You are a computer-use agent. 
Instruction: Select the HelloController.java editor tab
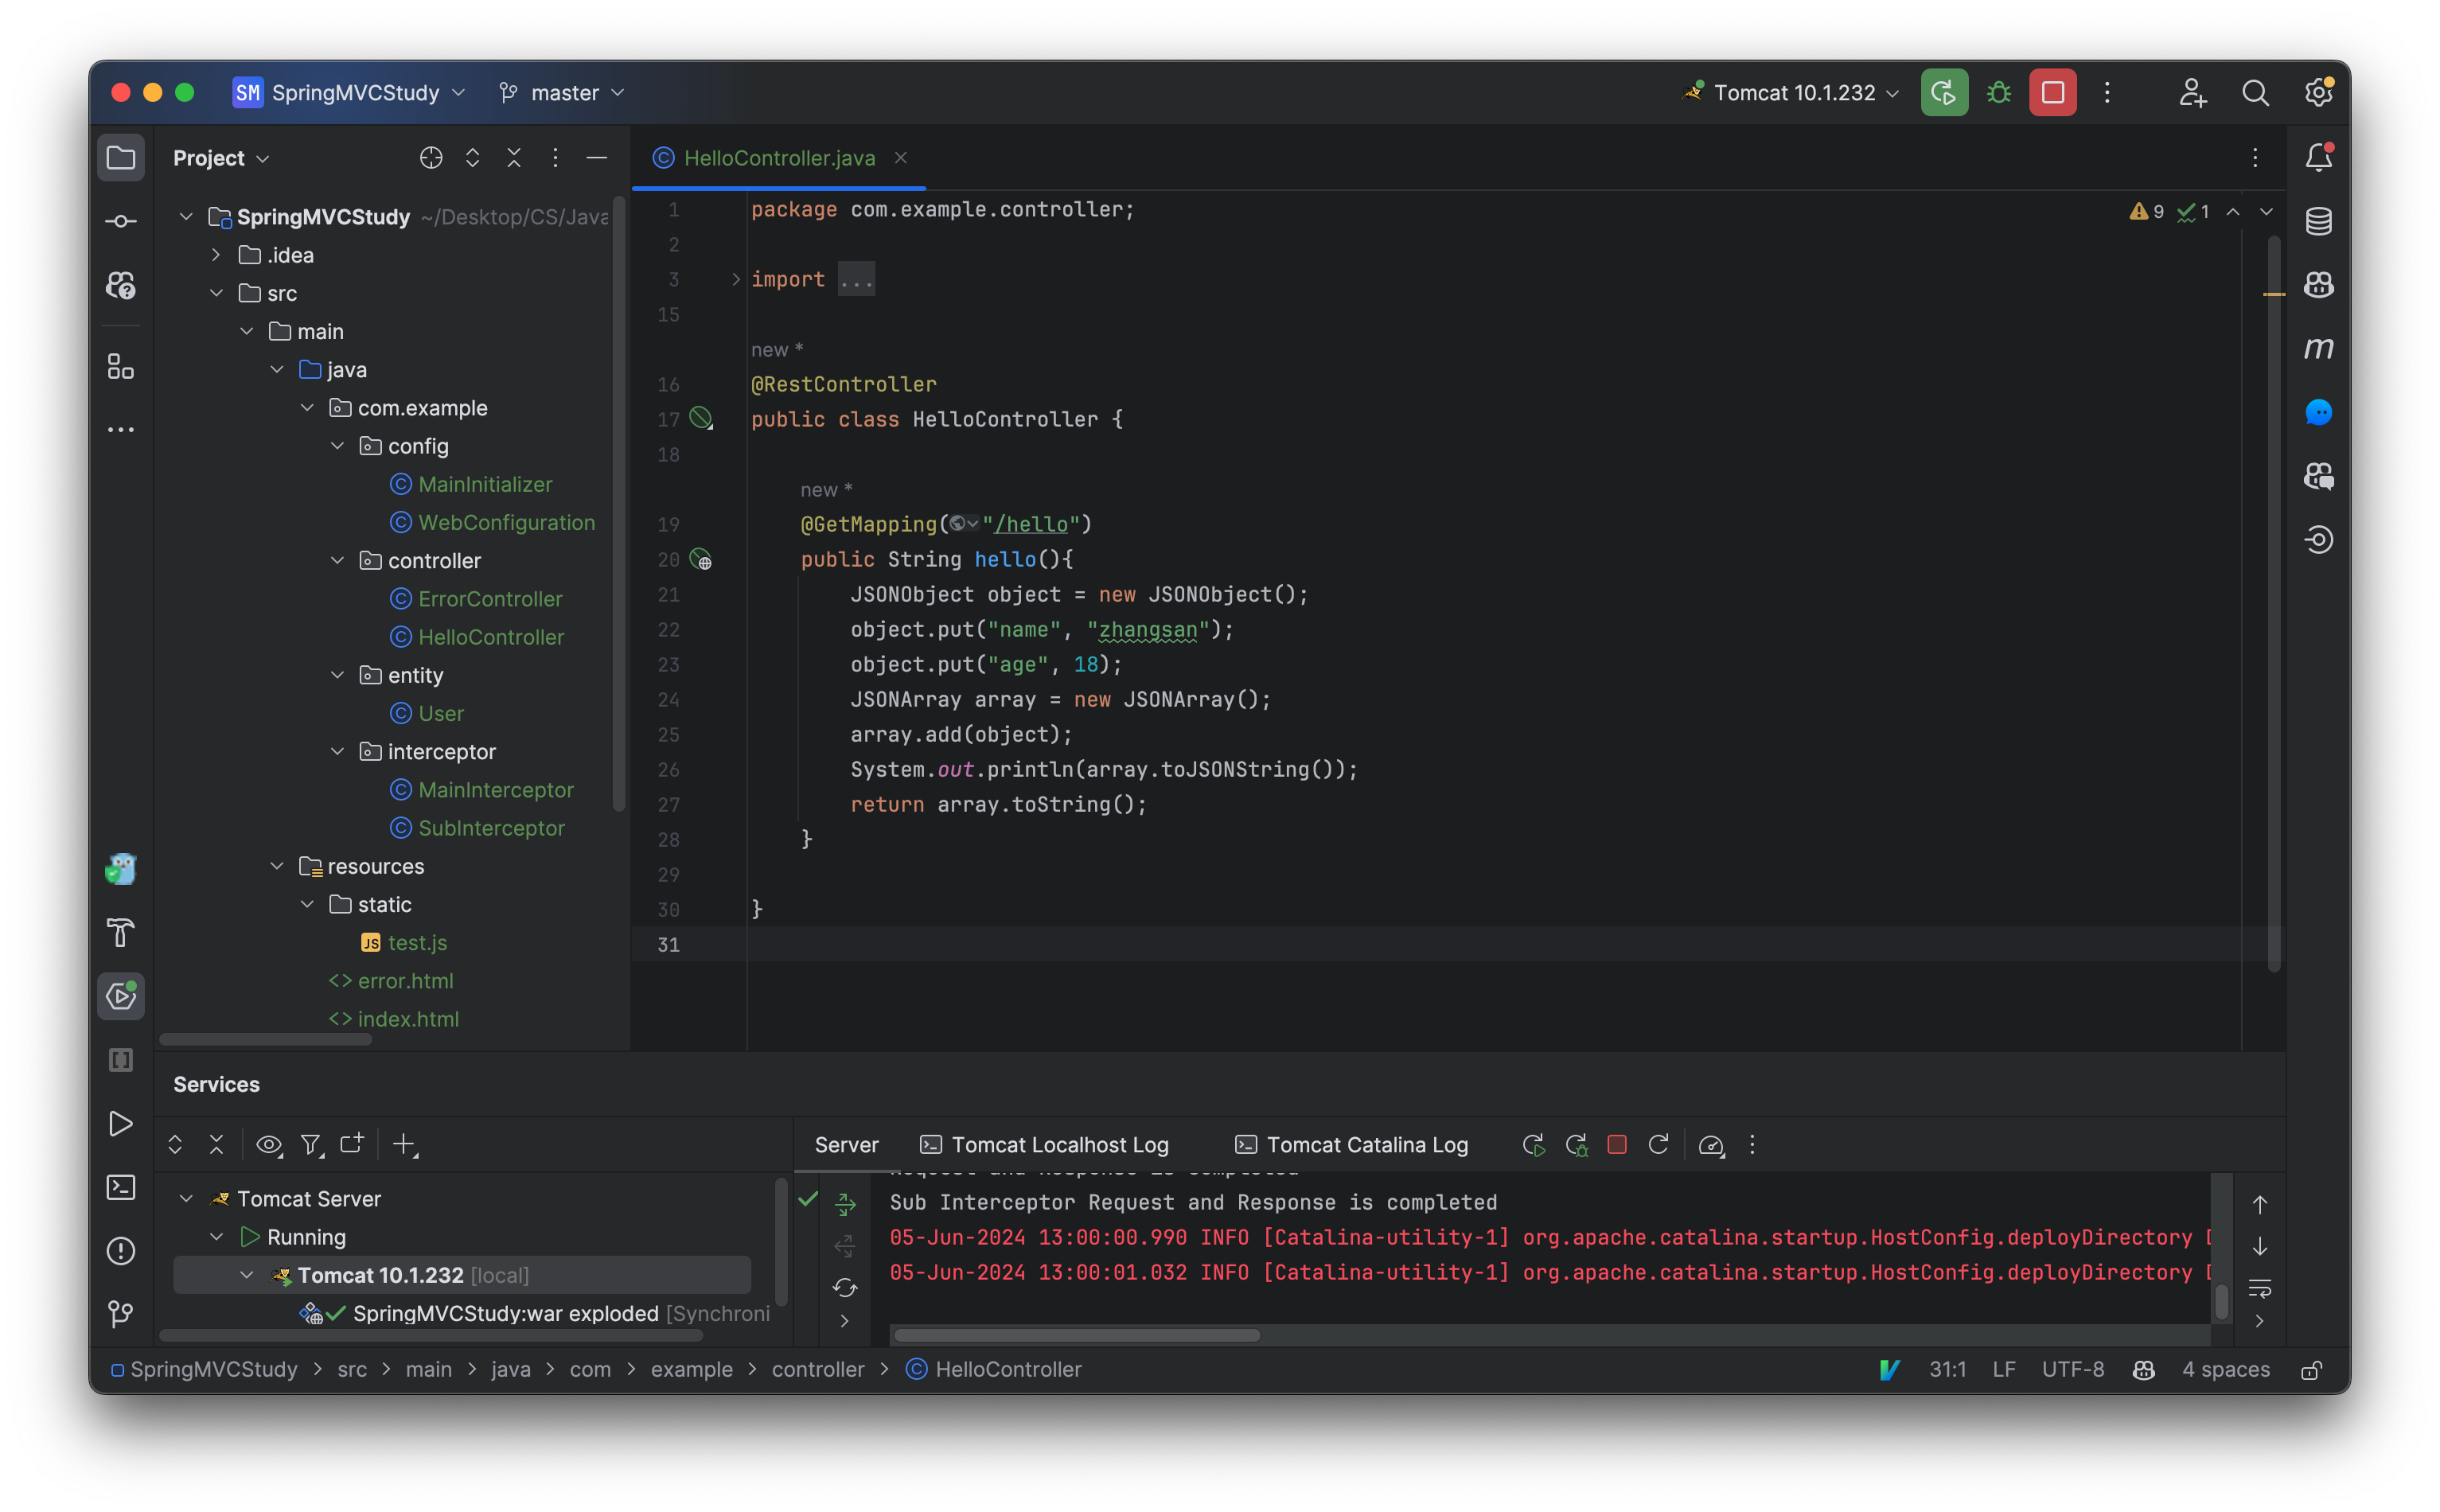tap(778, 158)
